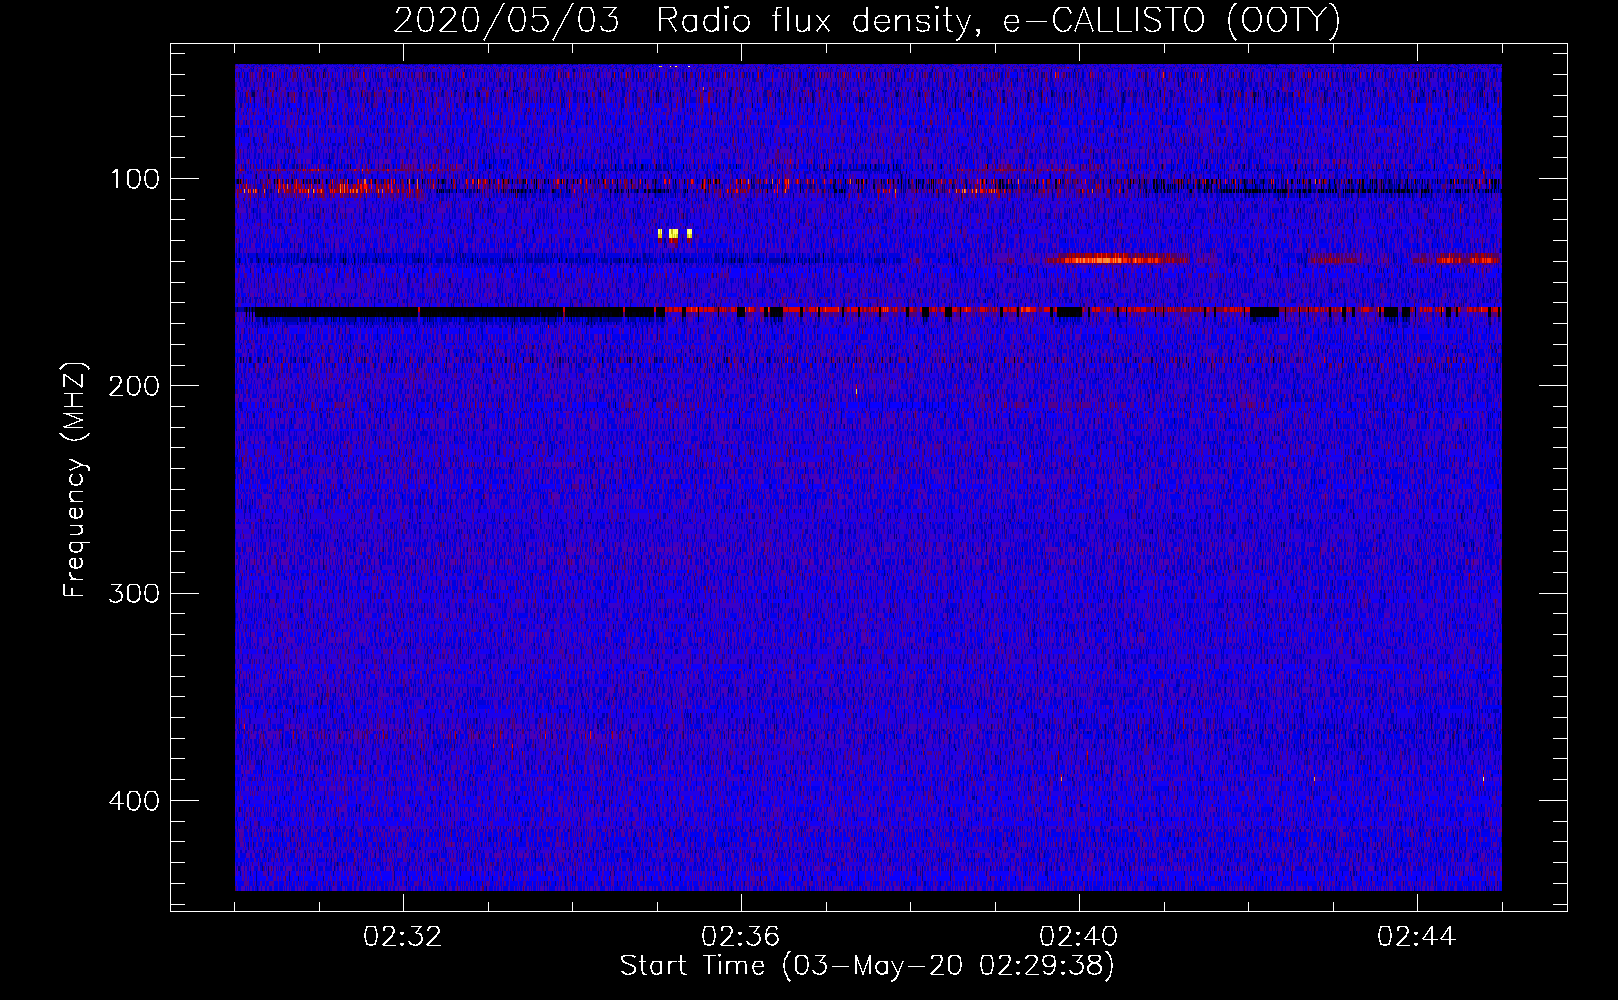Select the 'Frequency (MHZ)' y-axis label

75,479
